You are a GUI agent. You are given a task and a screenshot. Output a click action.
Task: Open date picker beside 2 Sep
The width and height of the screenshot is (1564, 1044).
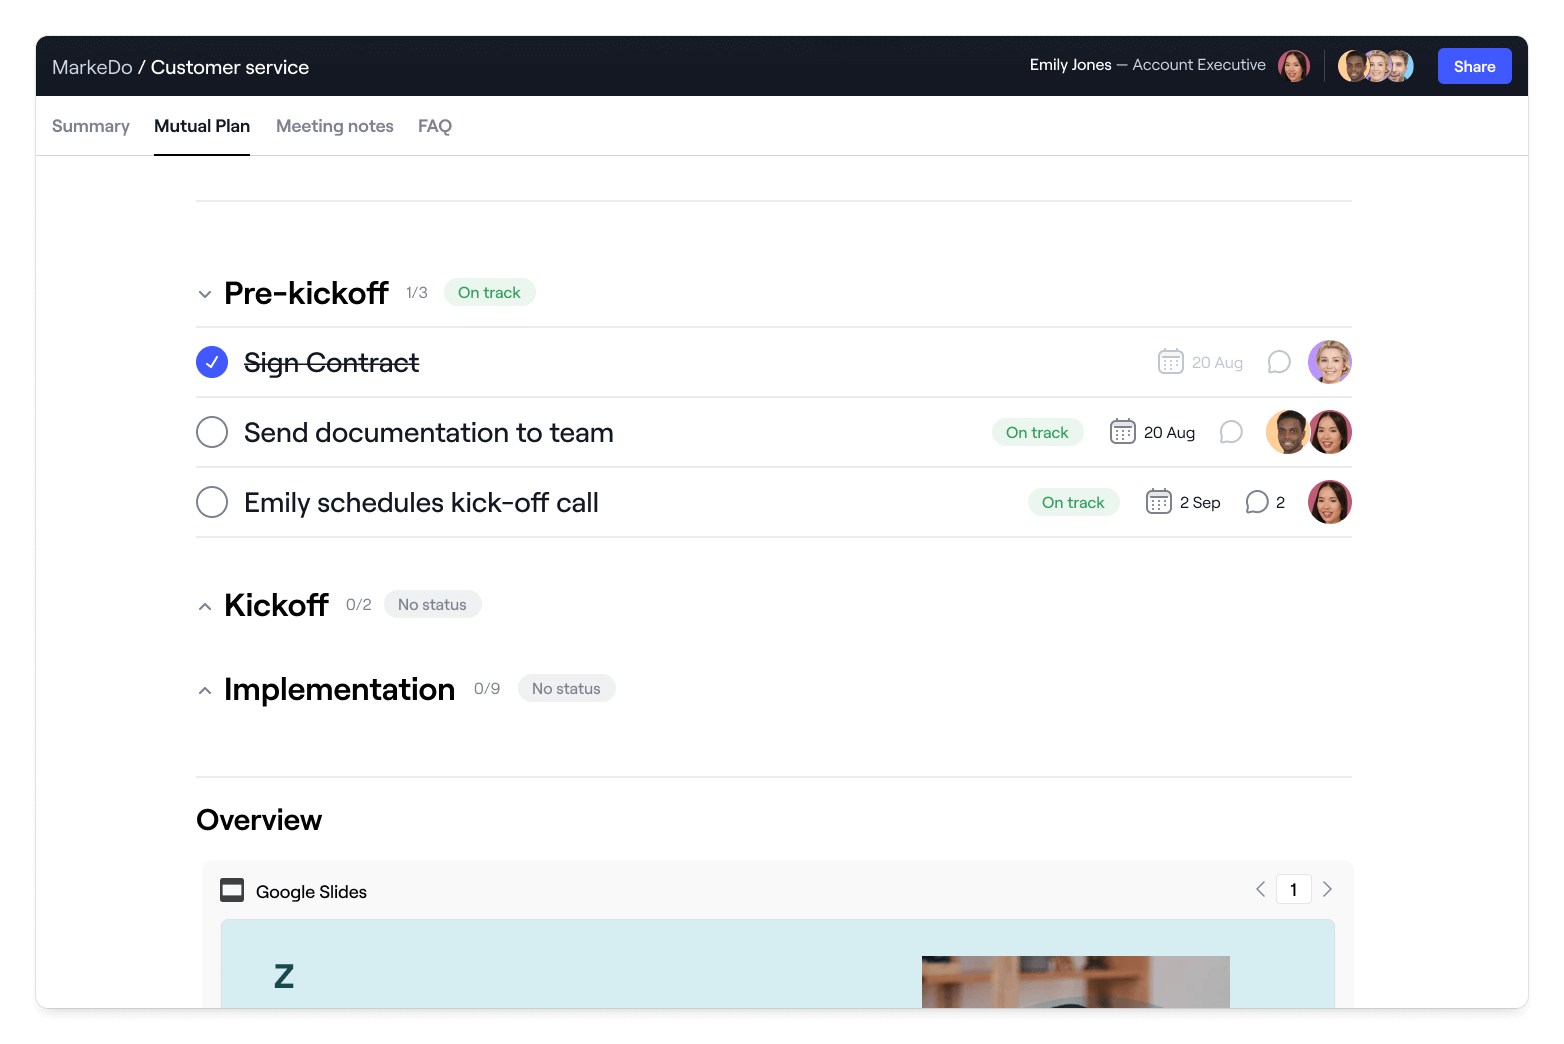pos(1158,501)
